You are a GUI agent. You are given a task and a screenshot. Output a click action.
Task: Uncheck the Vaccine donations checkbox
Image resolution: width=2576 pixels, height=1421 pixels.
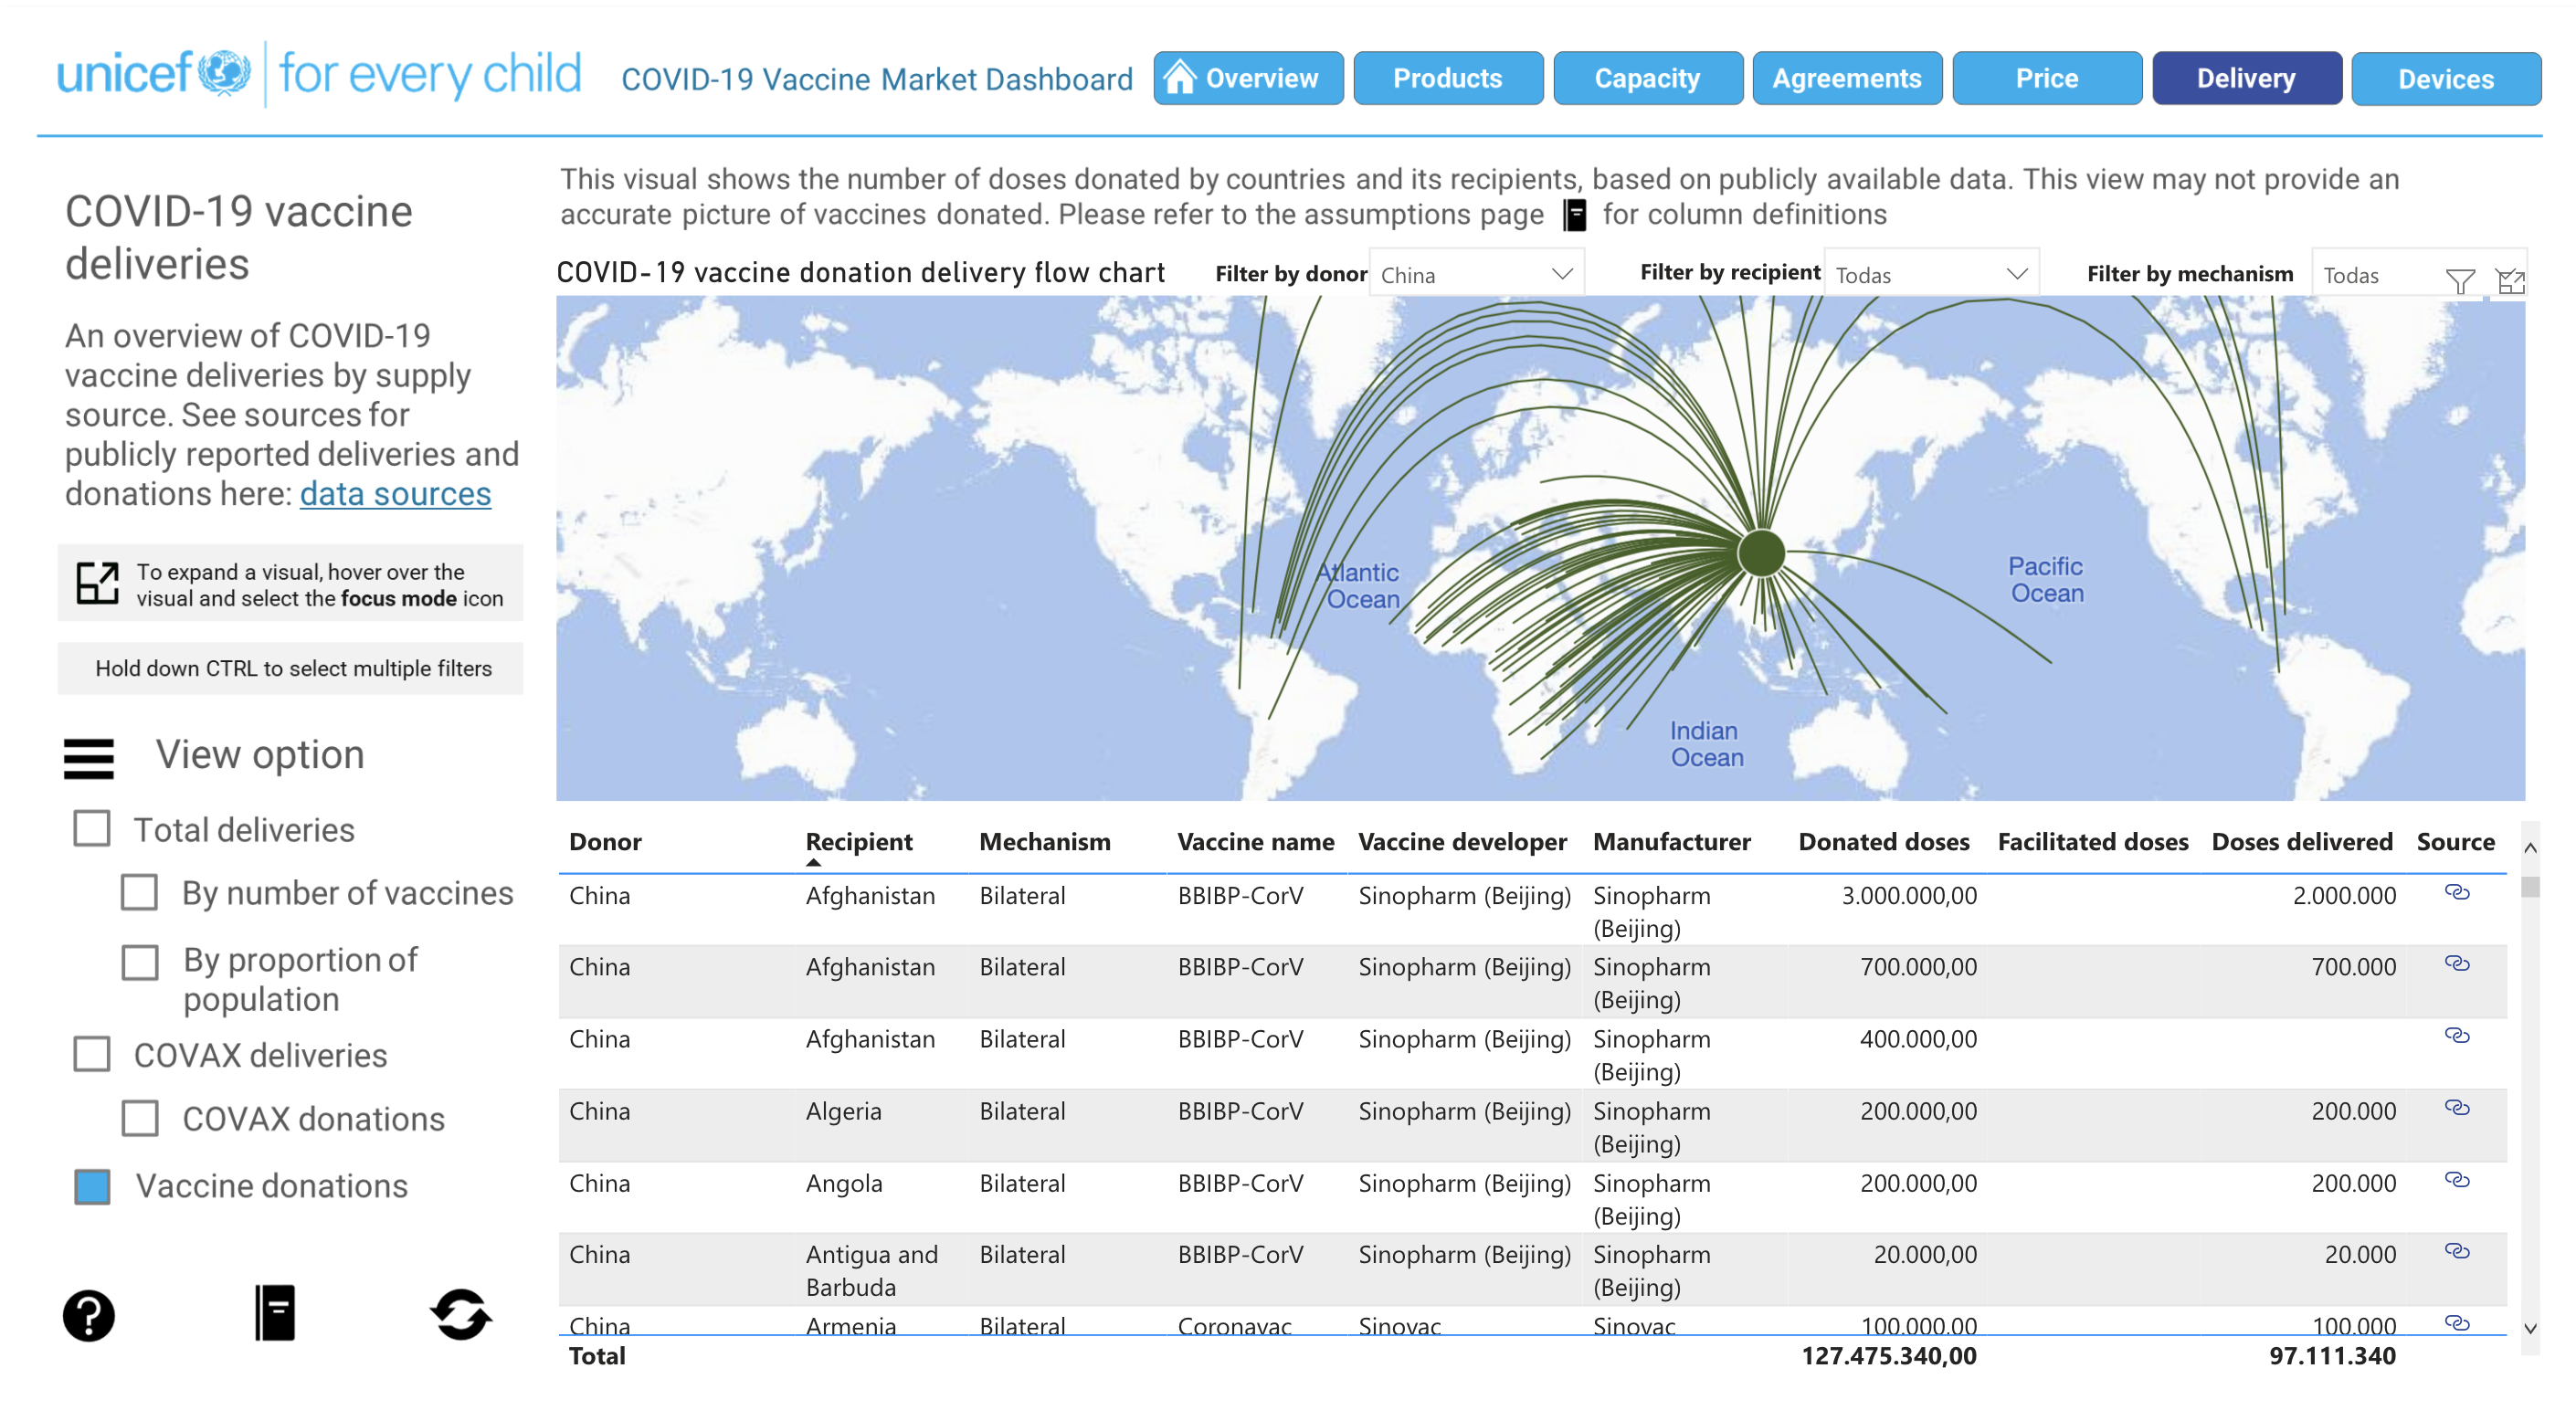[x=92, y=1186]
